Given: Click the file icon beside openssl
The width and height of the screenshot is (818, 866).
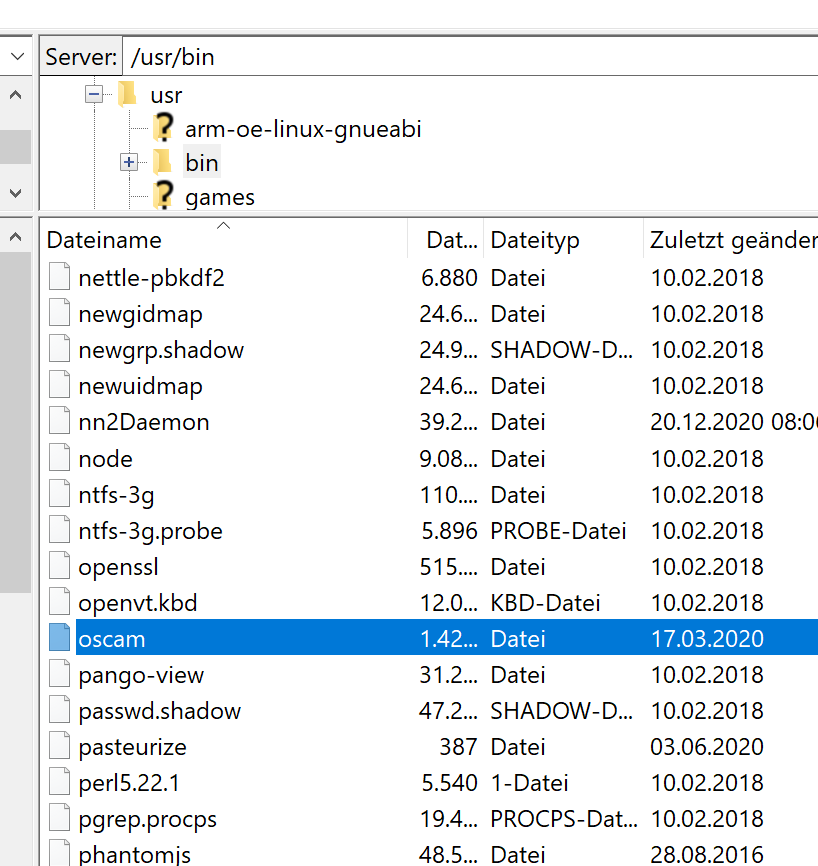Looking at the screenshot, I should pos(60,567).
